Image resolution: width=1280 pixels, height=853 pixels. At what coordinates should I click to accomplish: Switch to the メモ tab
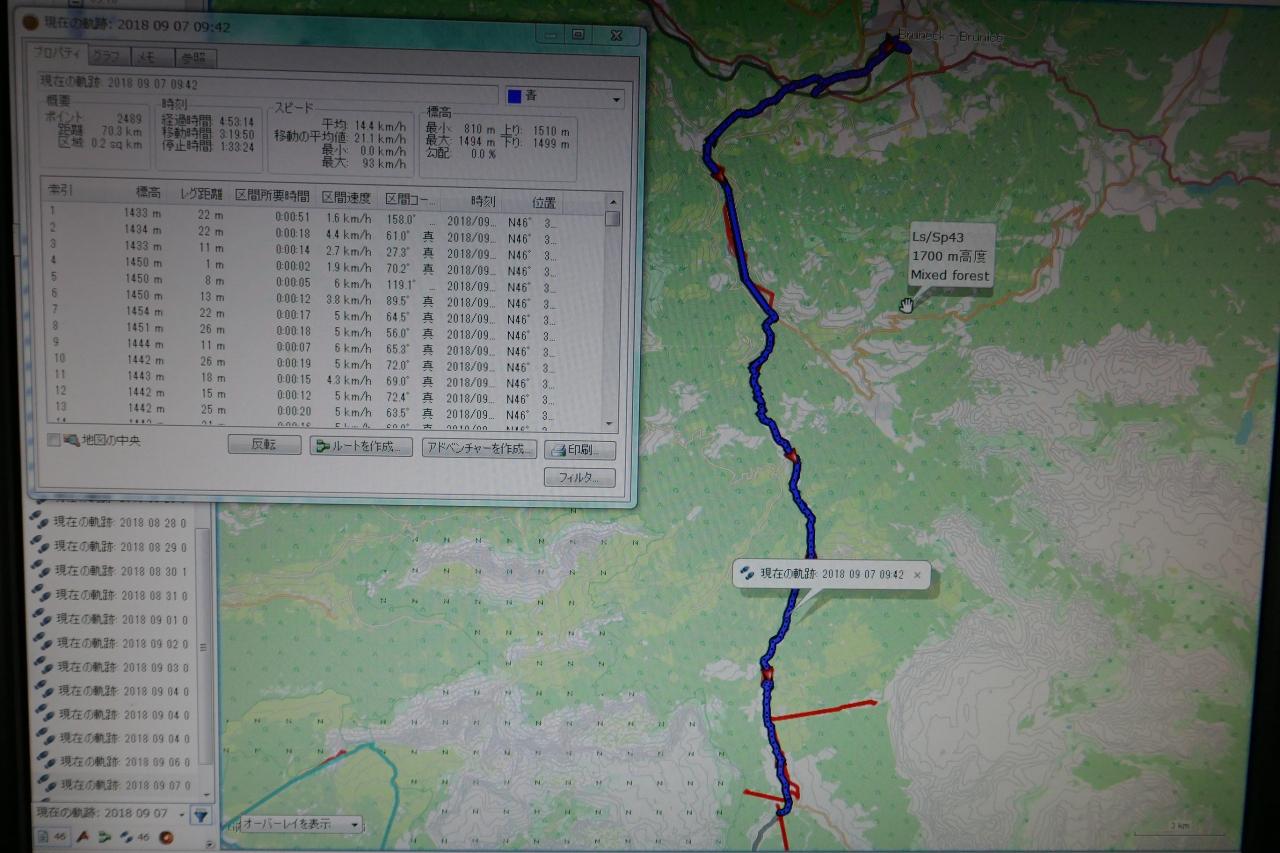[145, 57]
